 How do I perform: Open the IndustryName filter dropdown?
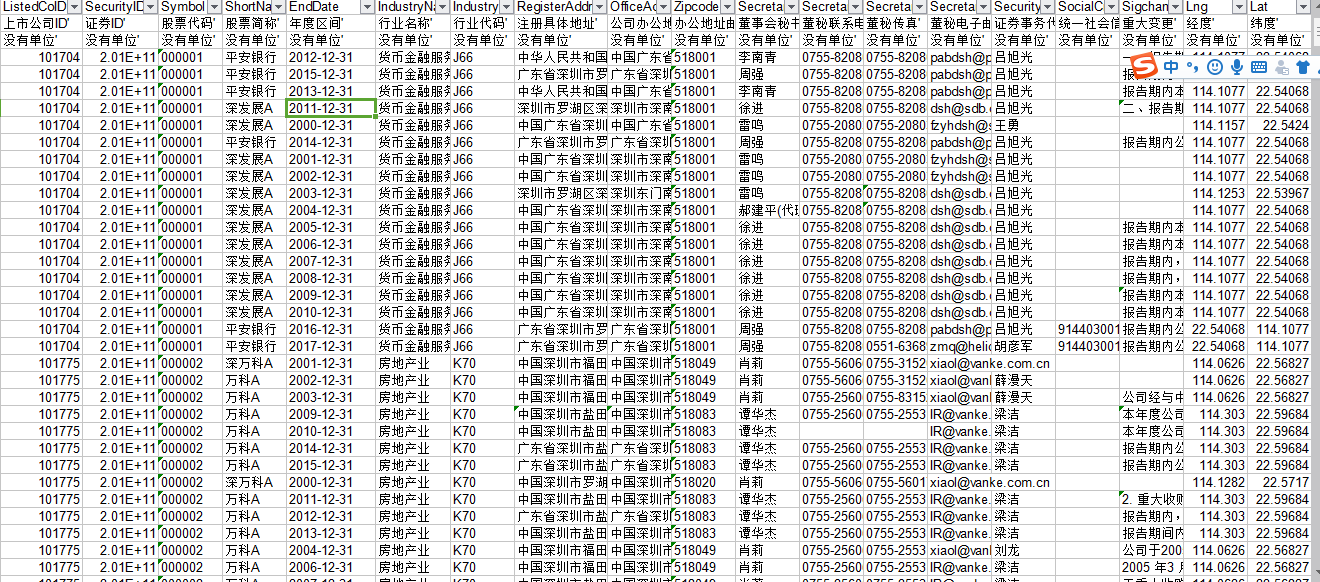(442, 7)
